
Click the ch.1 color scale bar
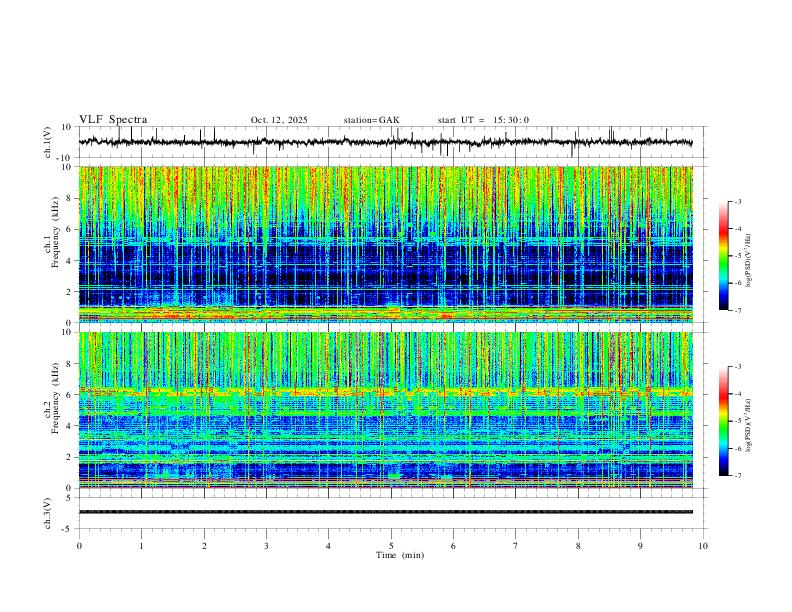coord(723,256)
